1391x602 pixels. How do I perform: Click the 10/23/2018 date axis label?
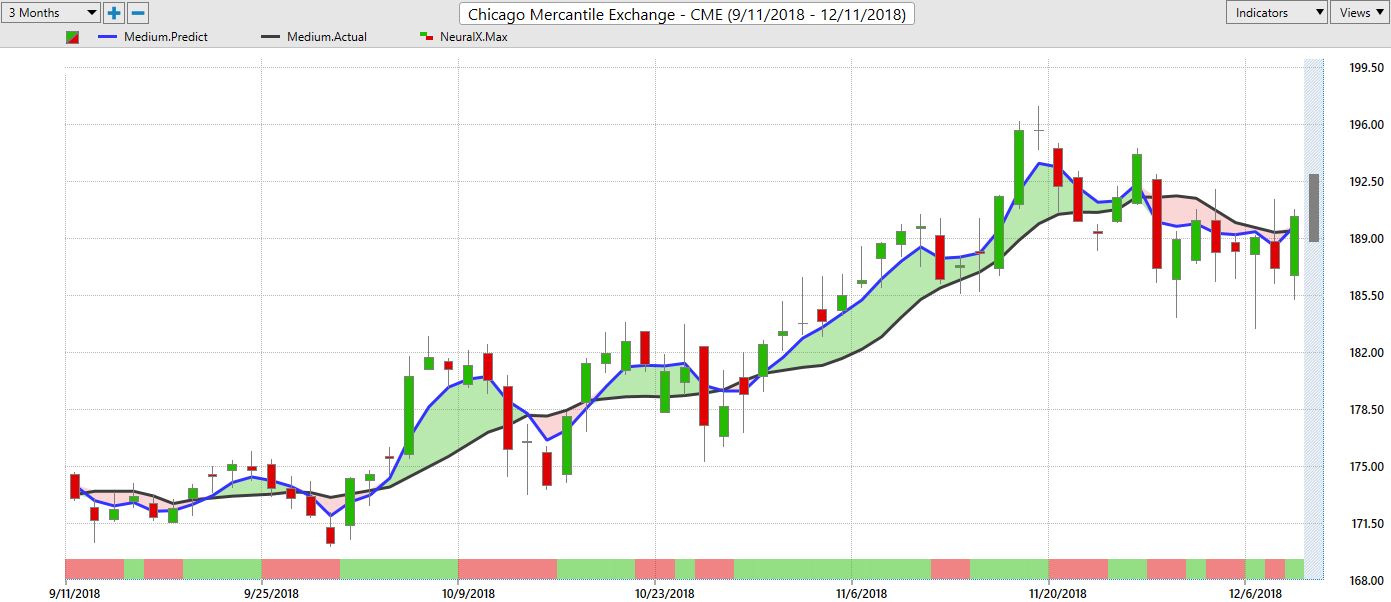(x=666, y=593)
